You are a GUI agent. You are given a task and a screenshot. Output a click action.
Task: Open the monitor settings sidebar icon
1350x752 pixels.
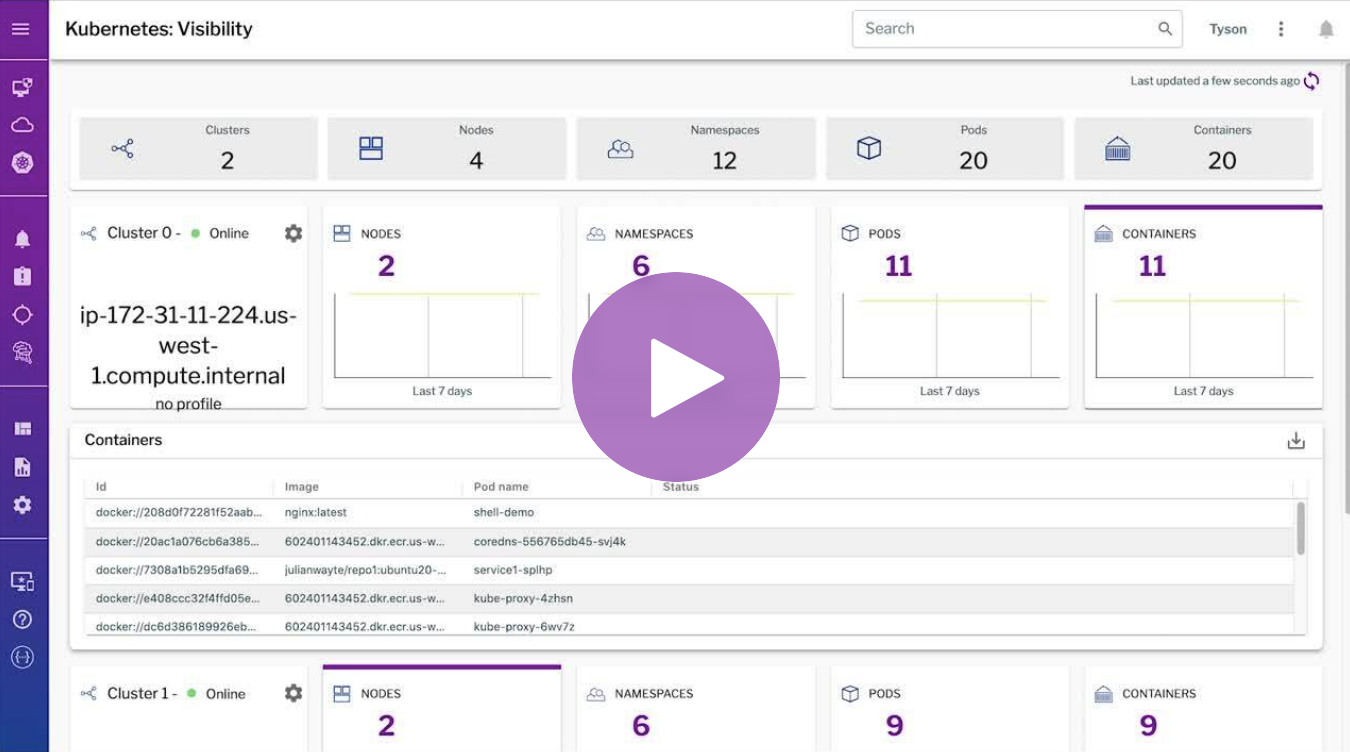pyautogui.click(x=22, y=88)
